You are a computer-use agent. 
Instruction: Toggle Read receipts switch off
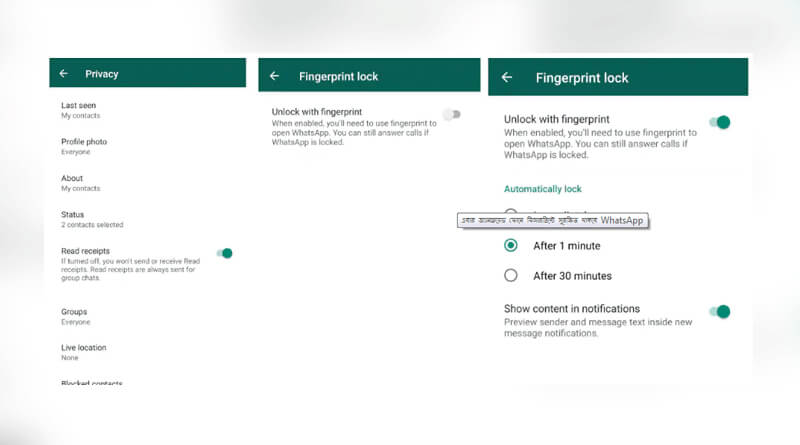pos(224,253)
